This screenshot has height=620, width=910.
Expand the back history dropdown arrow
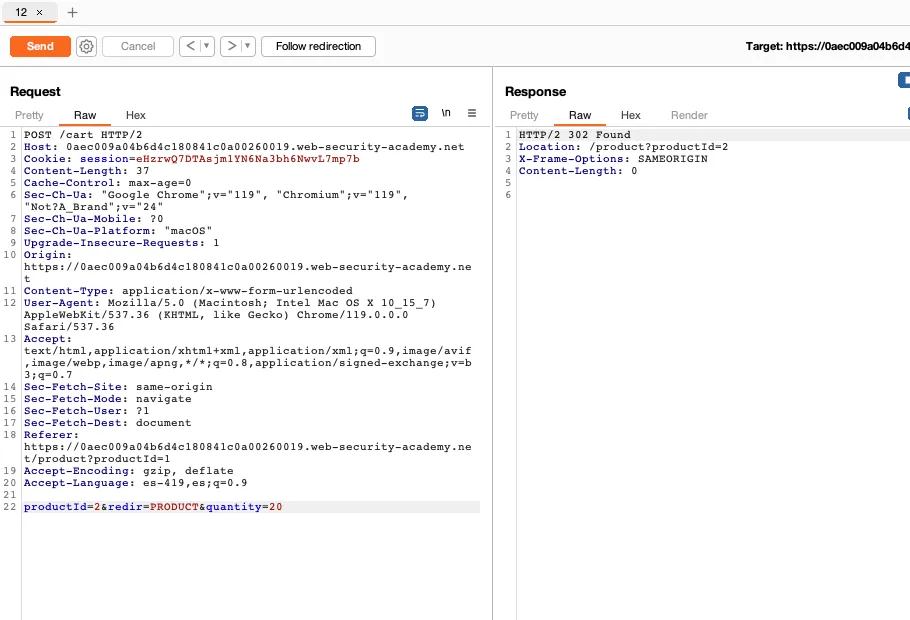click(x=206, y=46)
